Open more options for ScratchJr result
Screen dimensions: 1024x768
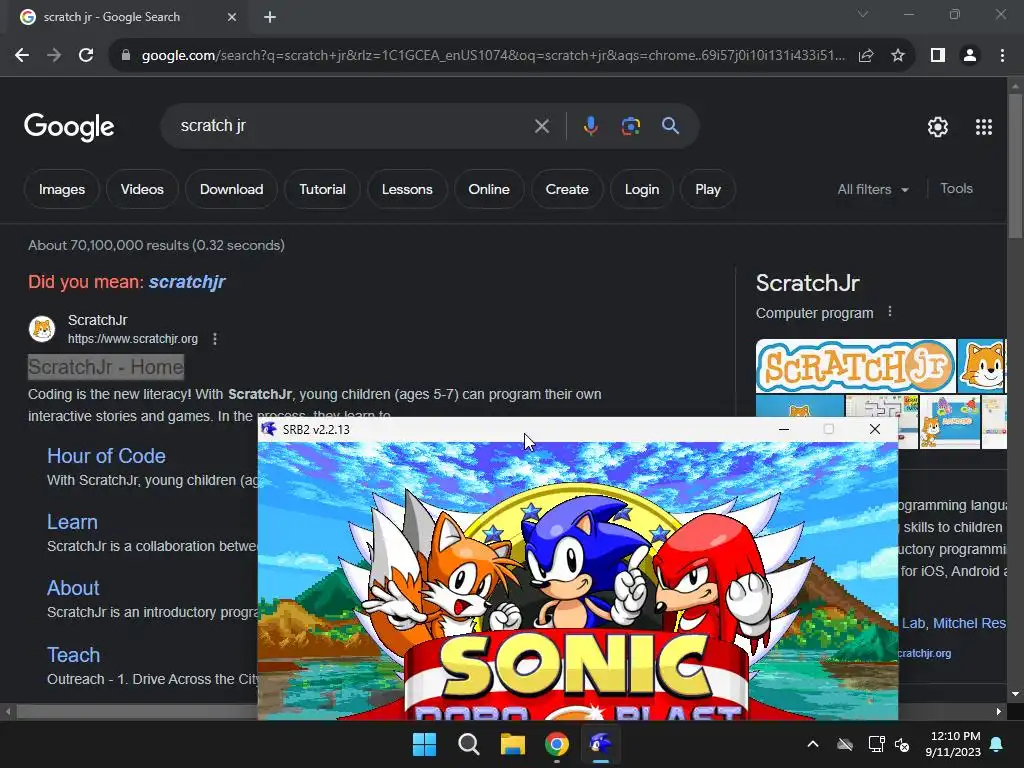click(x=215, y=339)
